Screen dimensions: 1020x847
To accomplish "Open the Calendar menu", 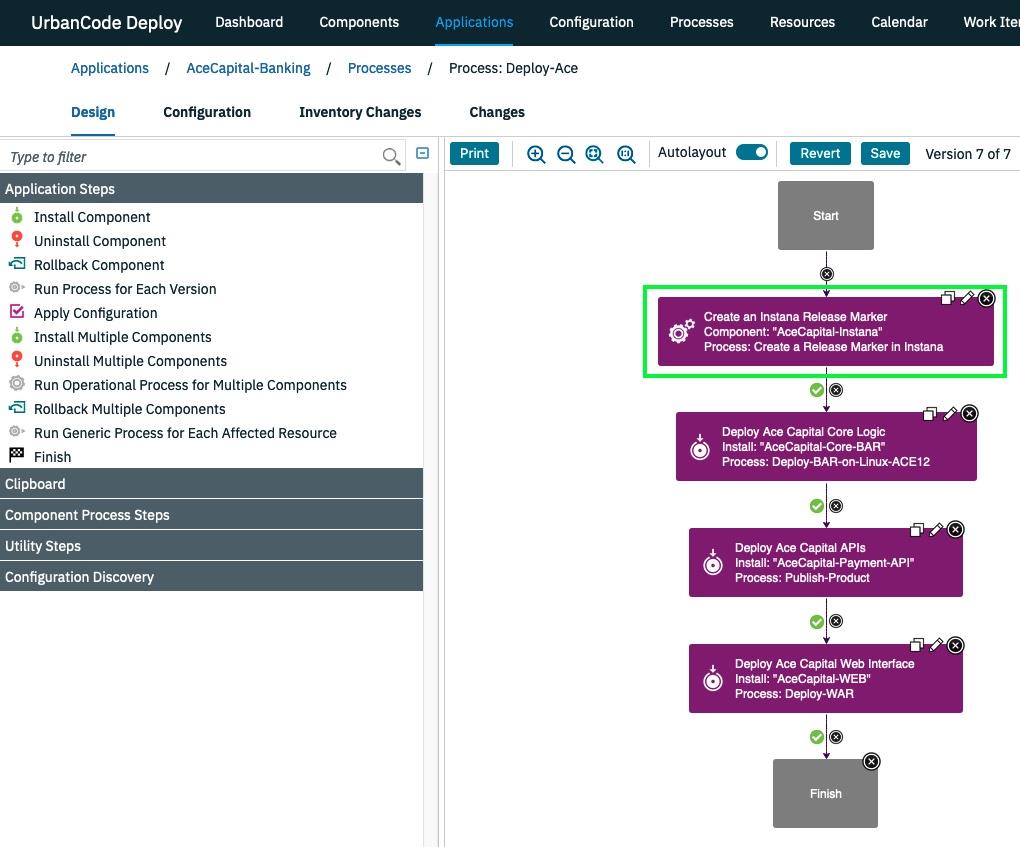I will pyautogui.click(x=899, y=22).
